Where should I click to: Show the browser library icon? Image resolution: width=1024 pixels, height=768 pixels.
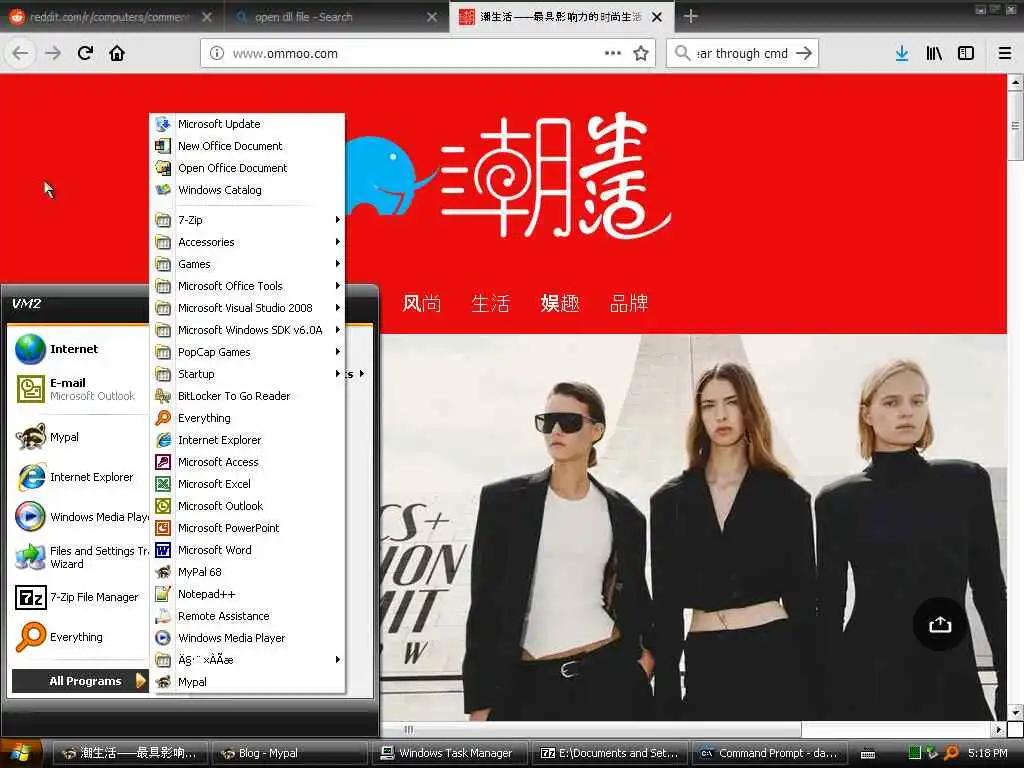934,54
